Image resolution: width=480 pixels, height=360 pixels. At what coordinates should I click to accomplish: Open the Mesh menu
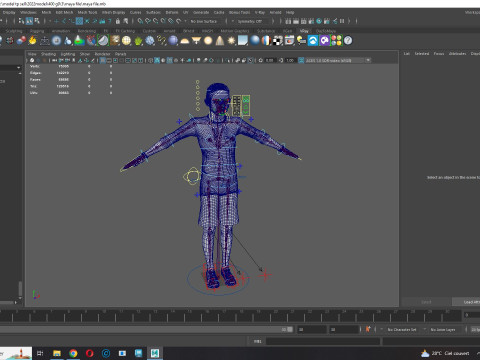pyautogui.click(x=46, y=12)
